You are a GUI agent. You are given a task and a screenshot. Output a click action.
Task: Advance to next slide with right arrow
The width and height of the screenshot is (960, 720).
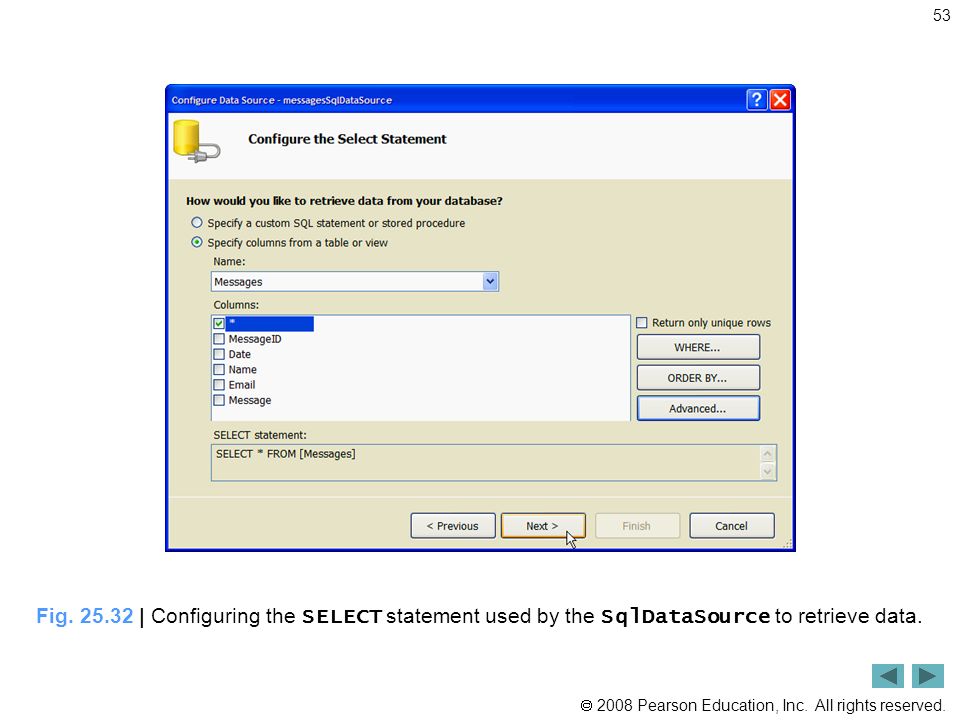[928, 676]
